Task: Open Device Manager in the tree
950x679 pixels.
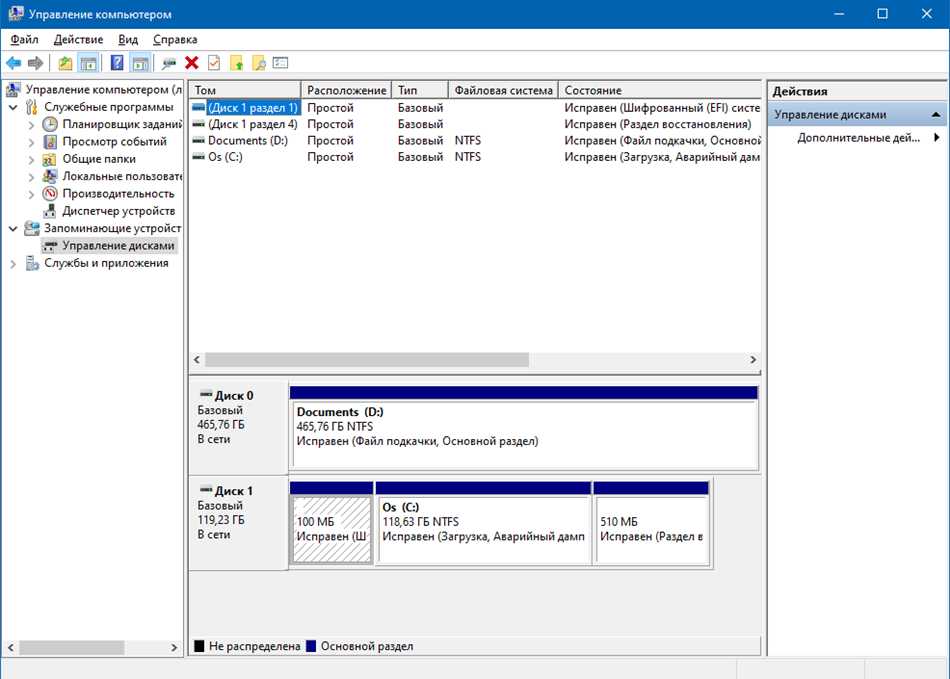Action: click(x=118, y=211)
